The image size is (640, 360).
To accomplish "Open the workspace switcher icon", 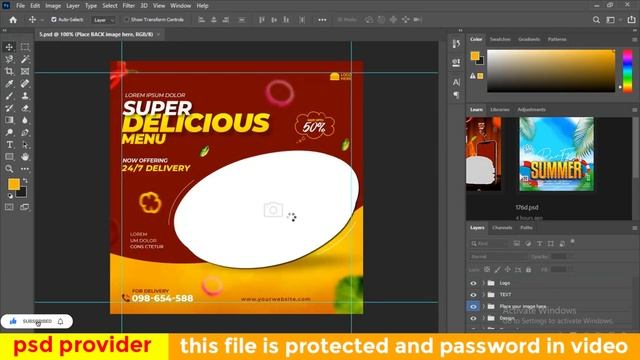I will tap(611, 20).
